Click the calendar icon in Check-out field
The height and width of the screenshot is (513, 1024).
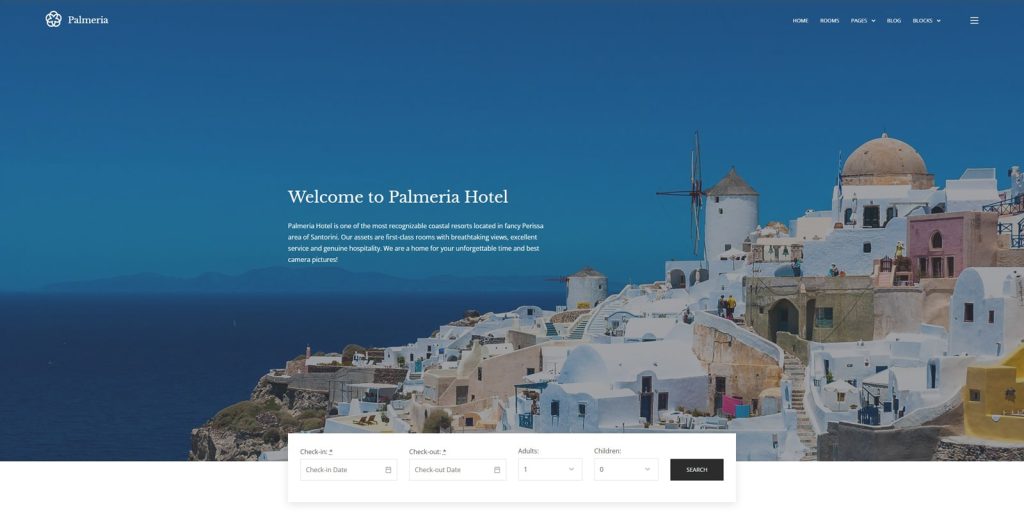(497, 470)
